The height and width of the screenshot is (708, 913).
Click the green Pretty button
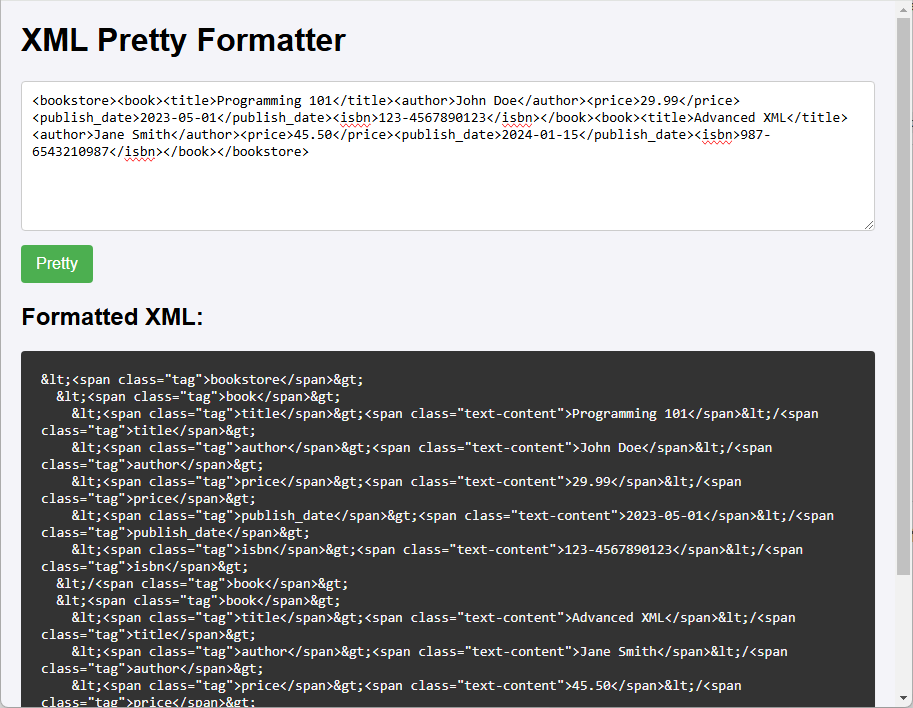click(x=57, y=264)
